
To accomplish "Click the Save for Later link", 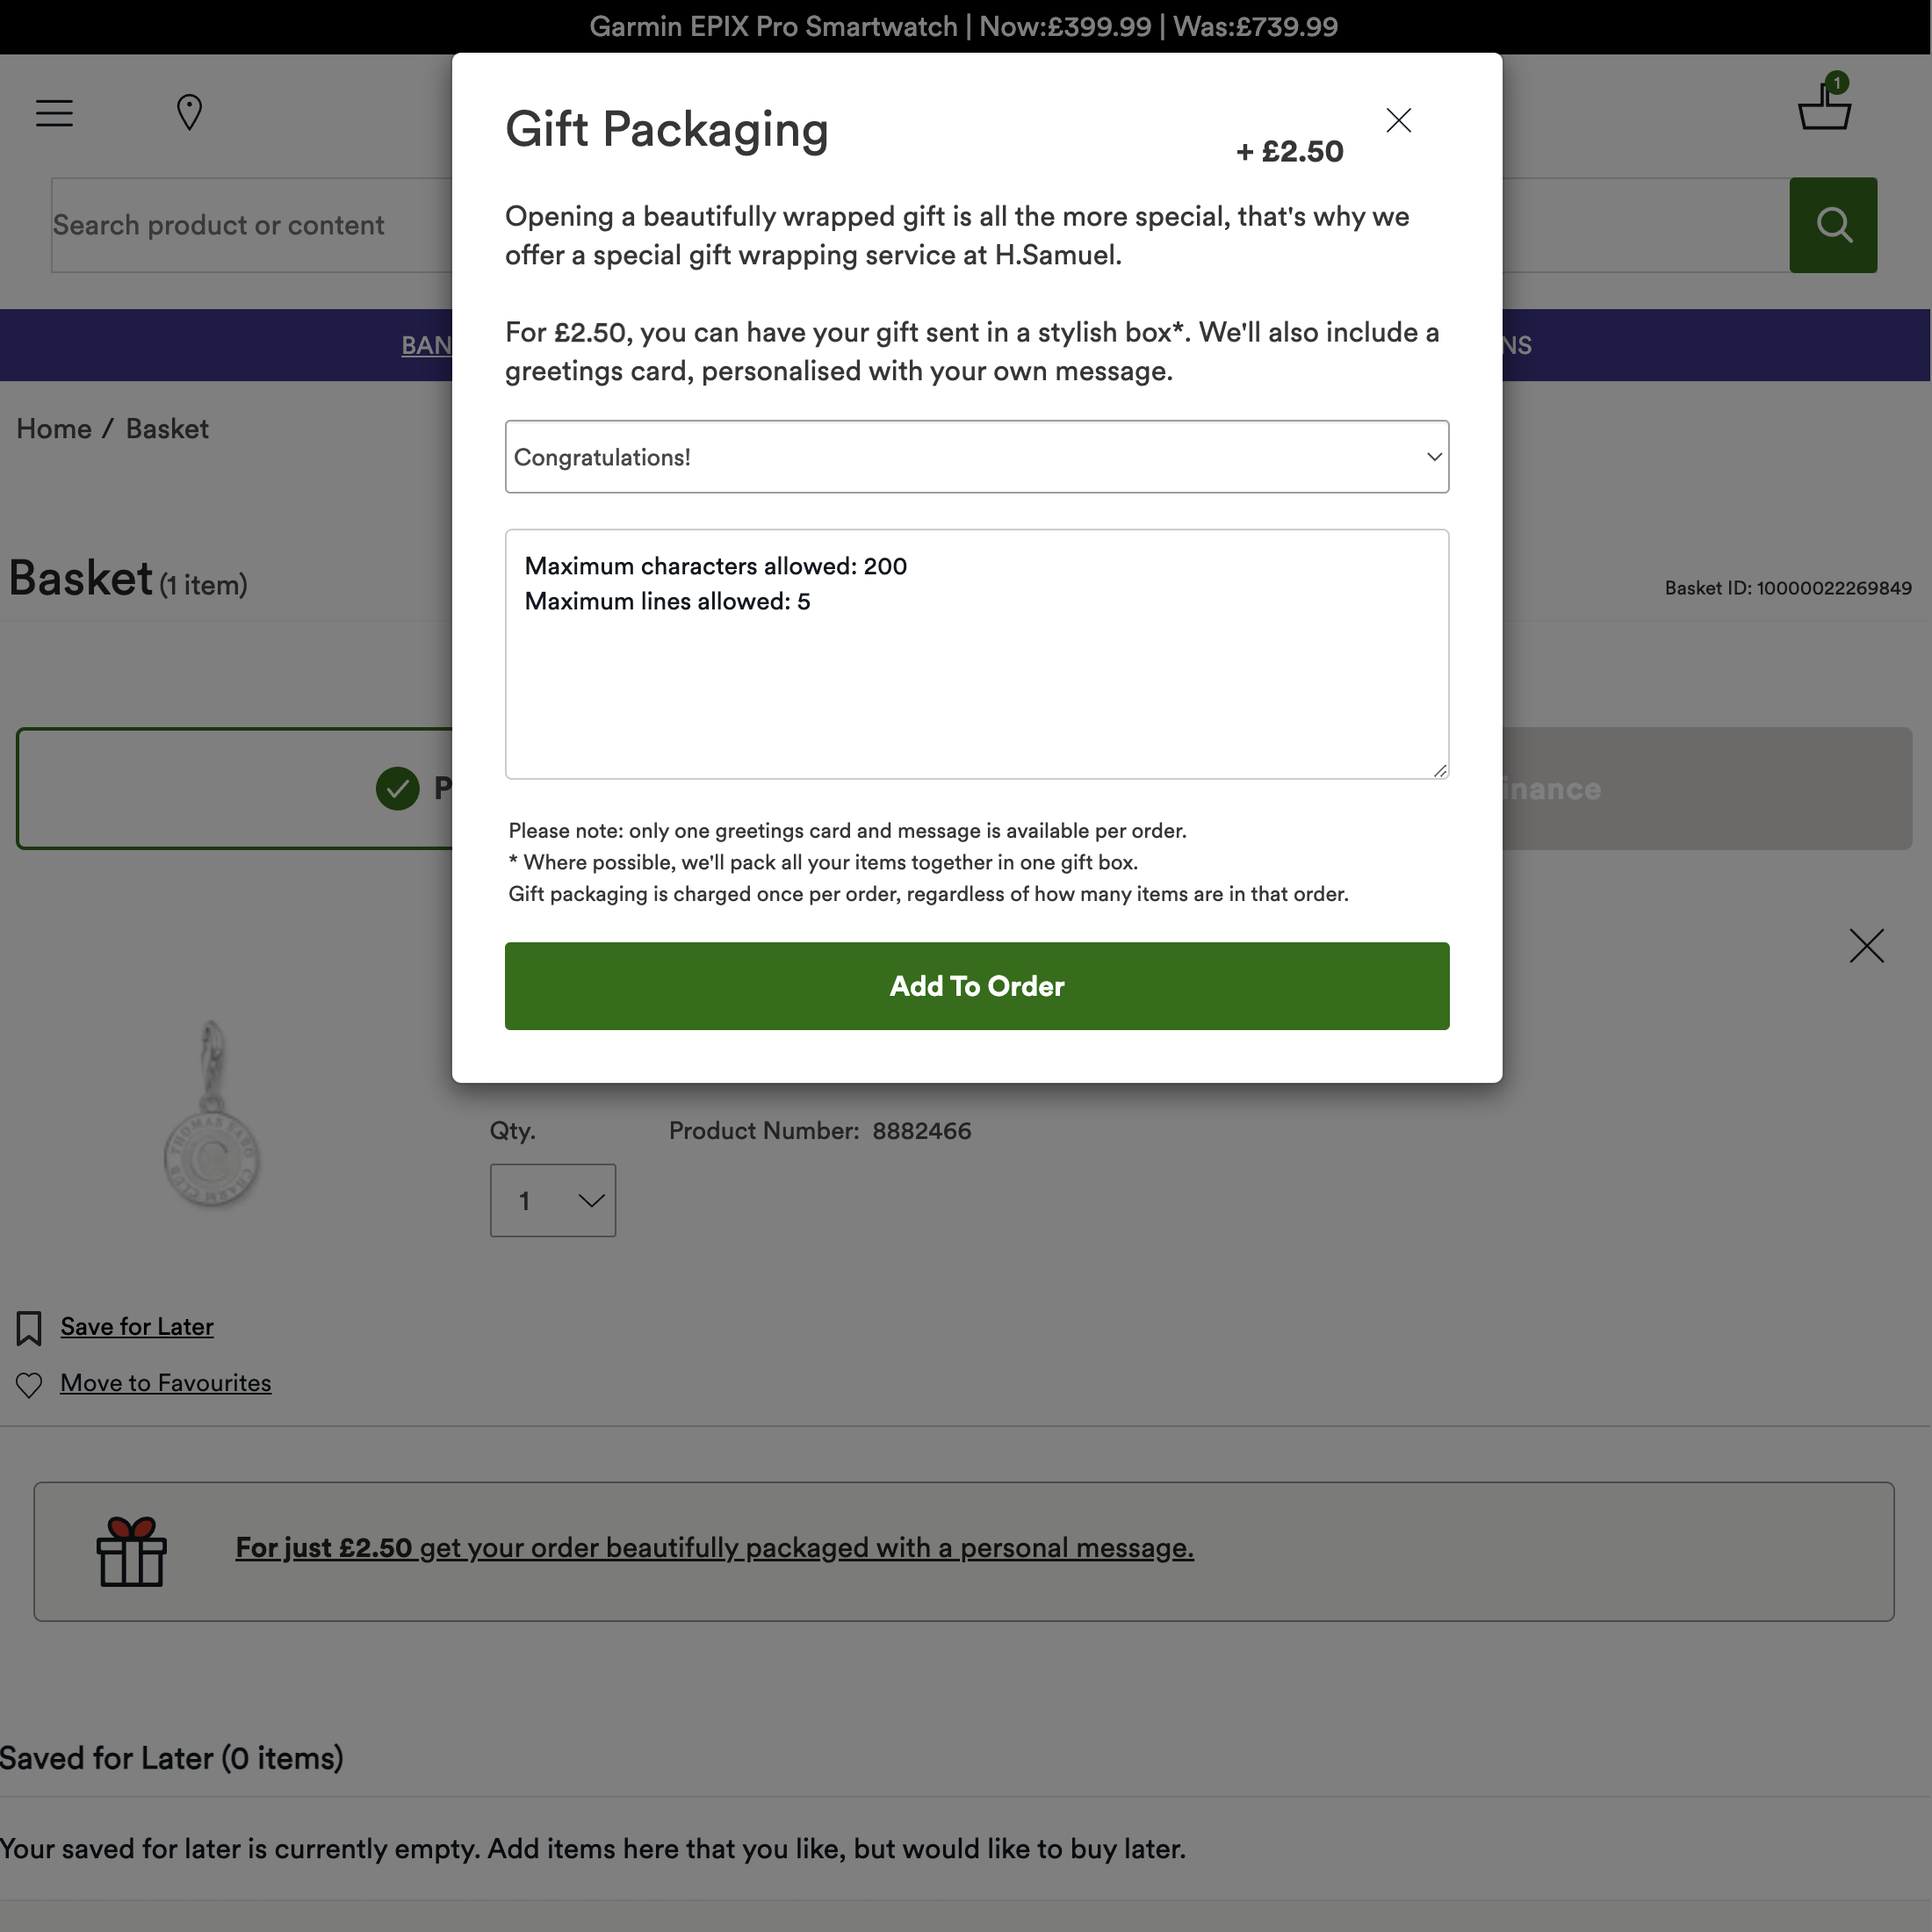I will pos(137,1326).
